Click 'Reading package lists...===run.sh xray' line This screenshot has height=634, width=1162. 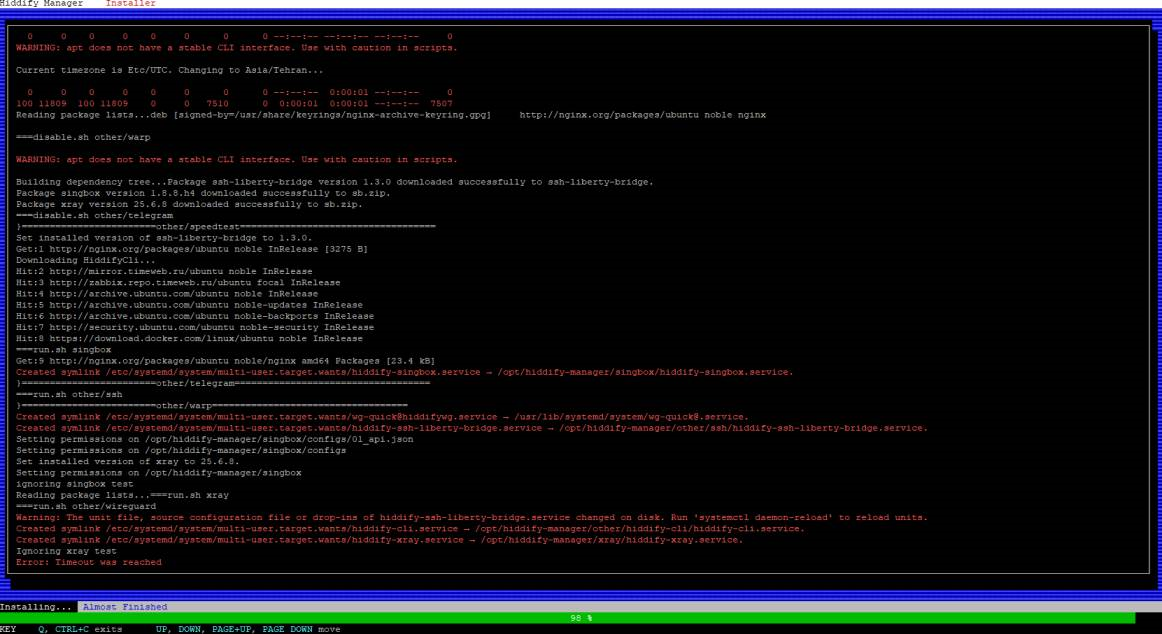(122, 495)
